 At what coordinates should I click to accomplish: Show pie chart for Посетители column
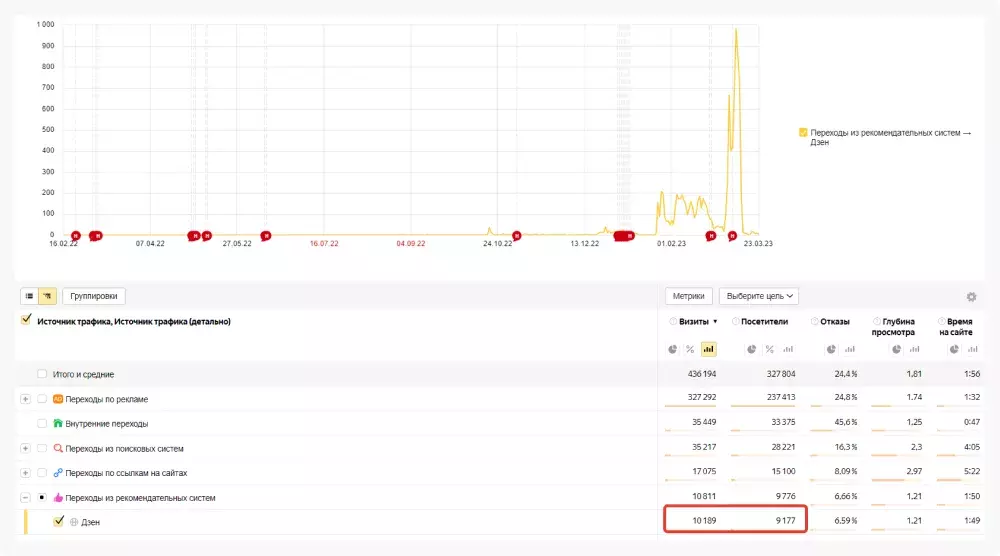(753, 349)
